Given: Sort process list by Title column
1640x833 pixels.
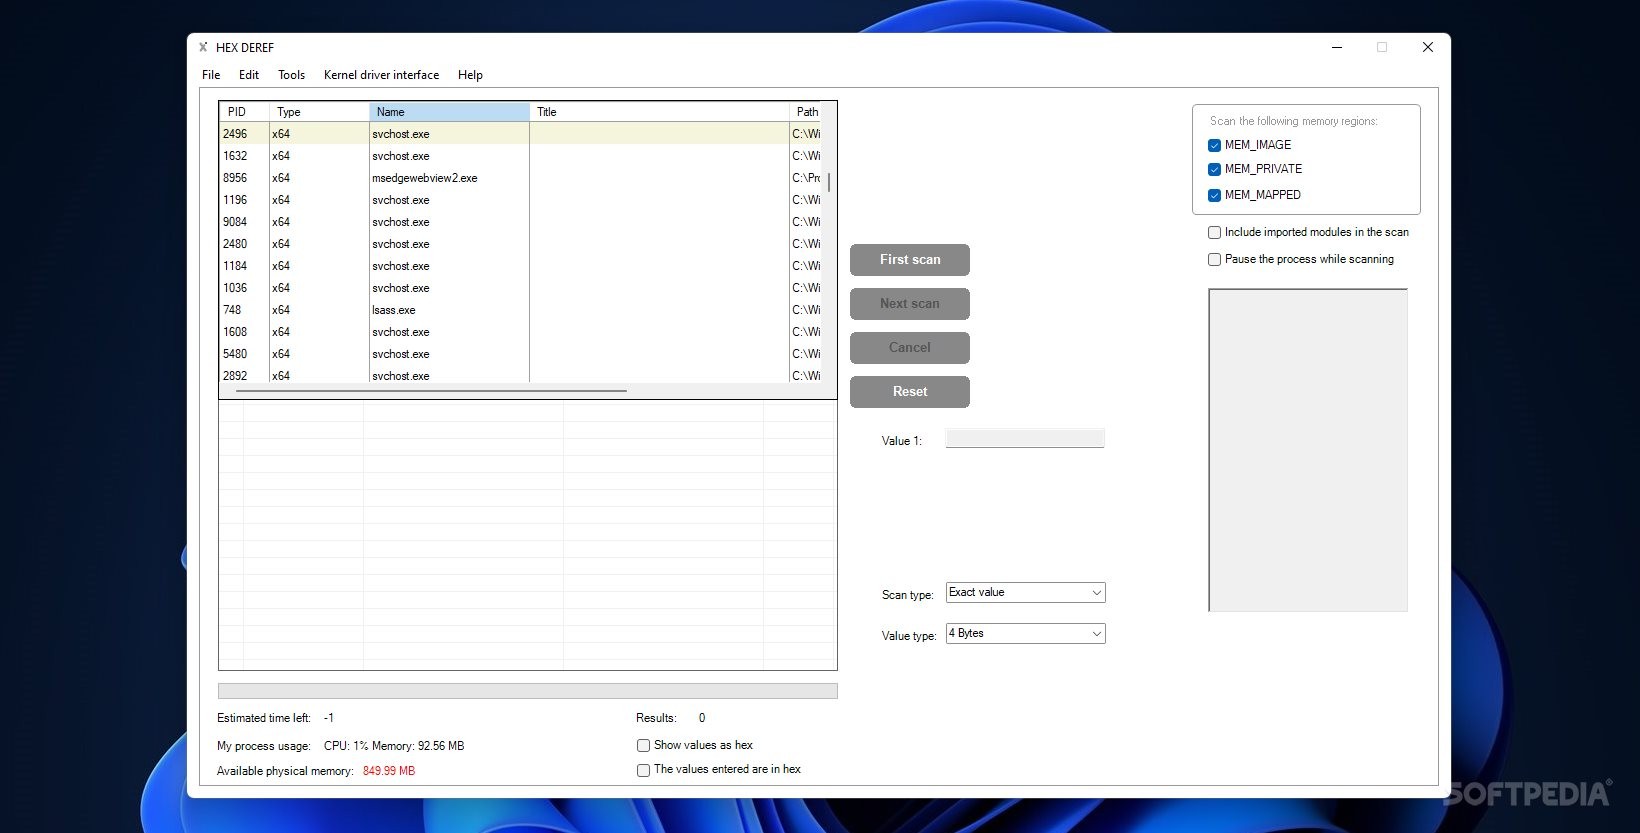Looking at the screenshot, I should coord(659,112).
